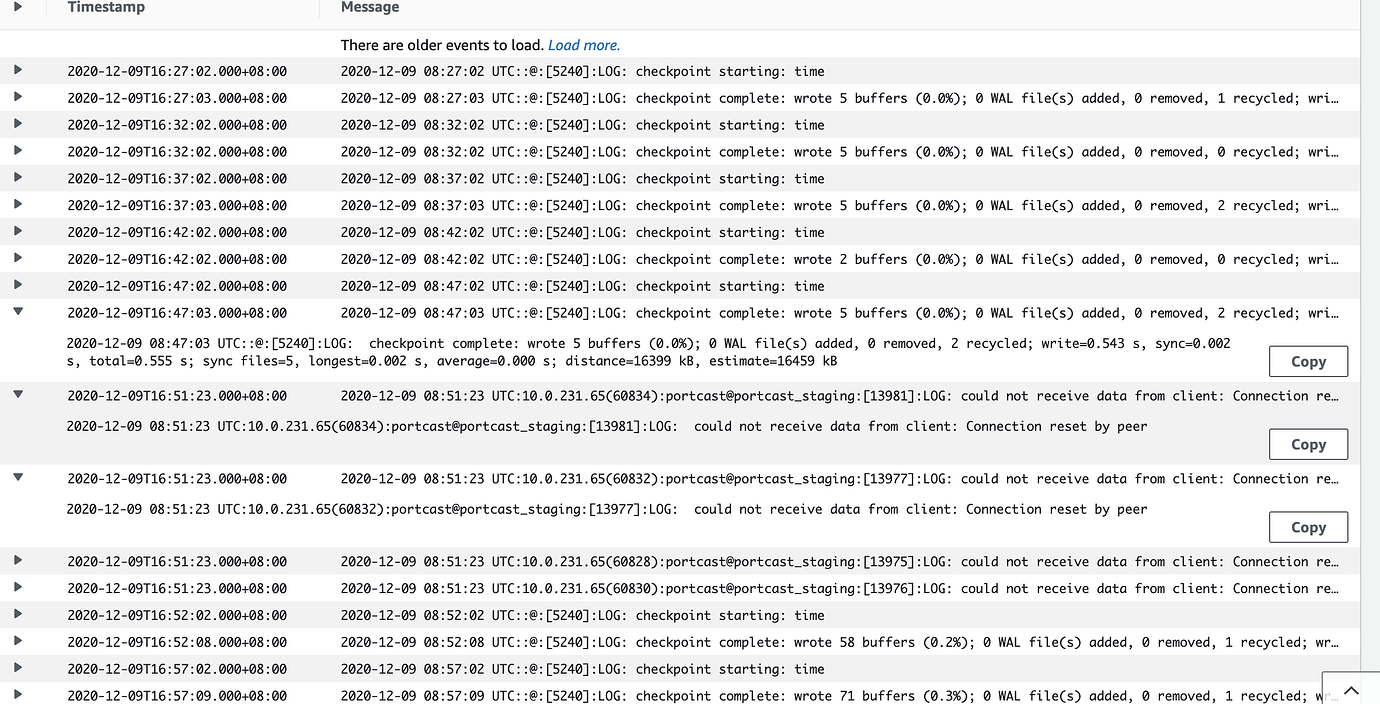Click the expanded detail text for port 60834
The width and height of the screenshot is (1380, 704).
click(607, 426)
